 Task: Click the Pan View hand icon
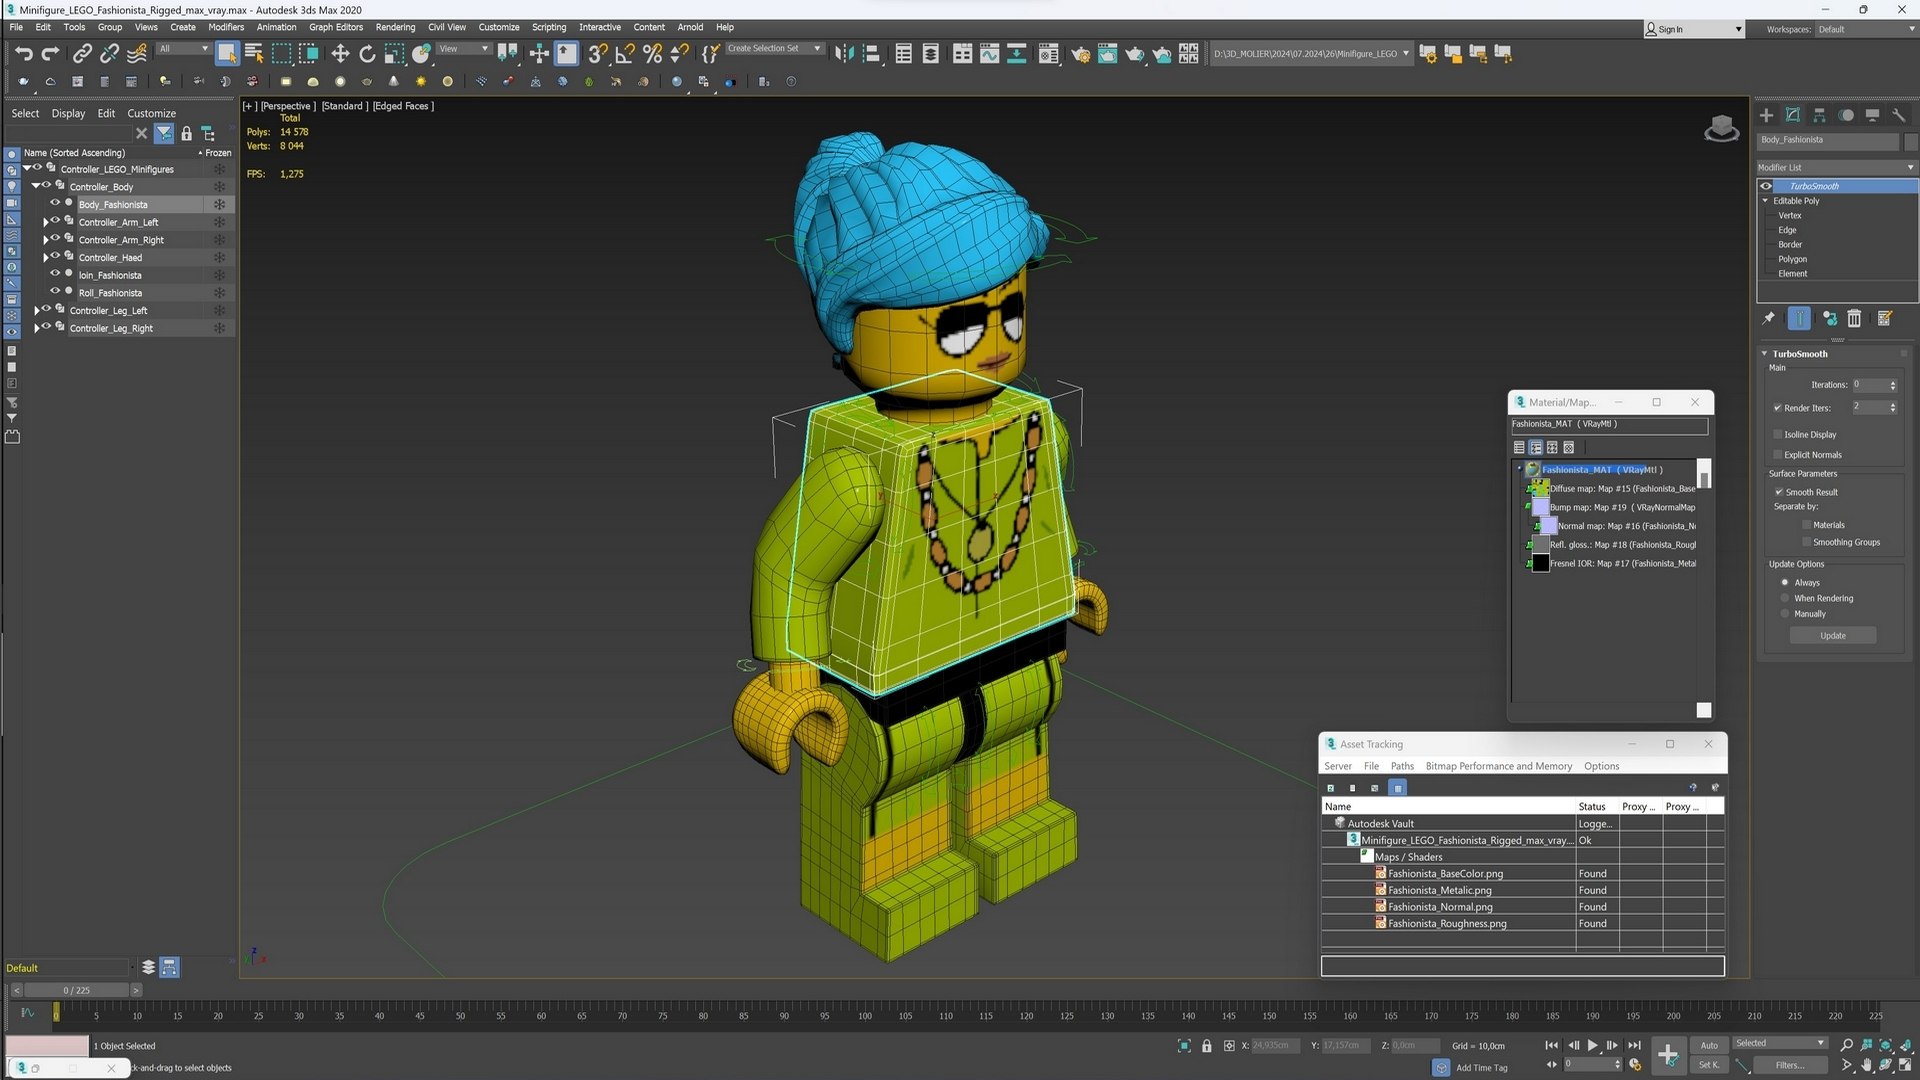[x=1866, y=1066]
